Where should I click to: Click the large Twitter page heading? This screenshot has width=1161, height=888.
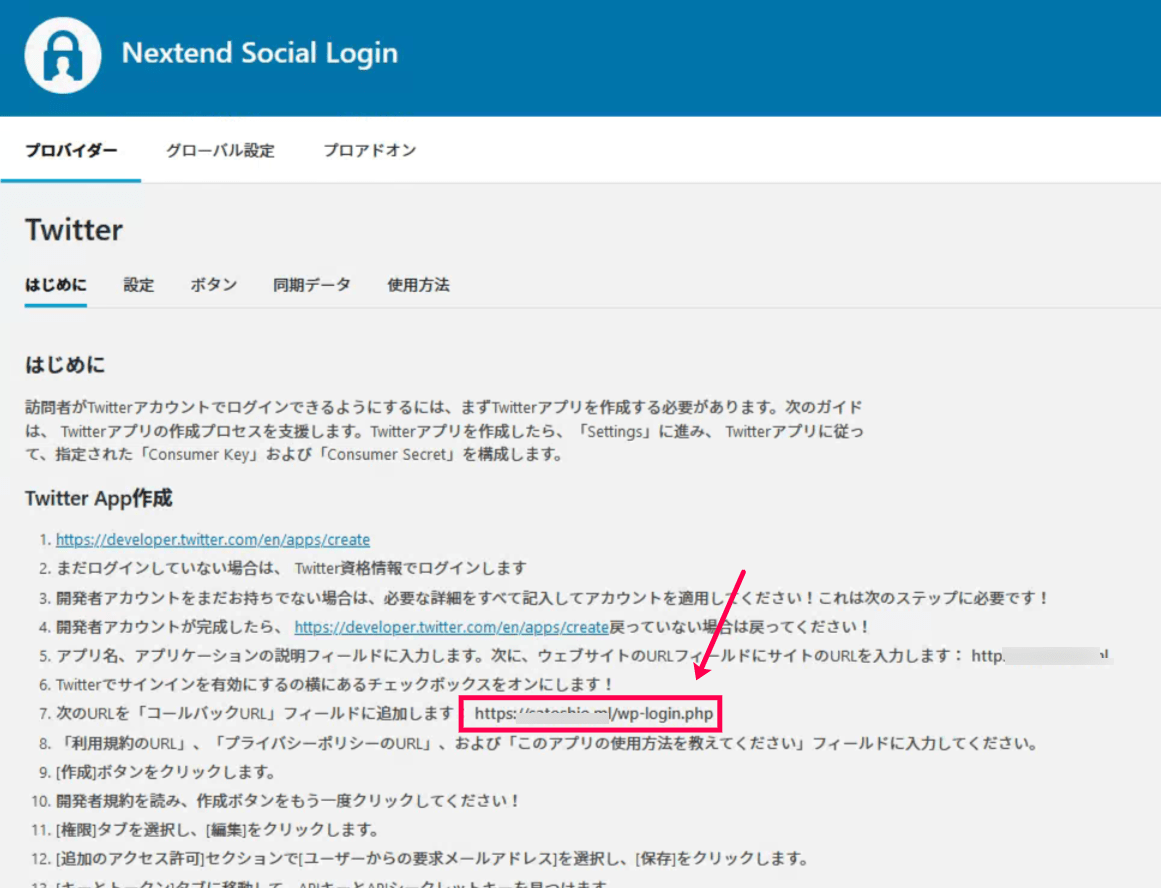point(74,230)
